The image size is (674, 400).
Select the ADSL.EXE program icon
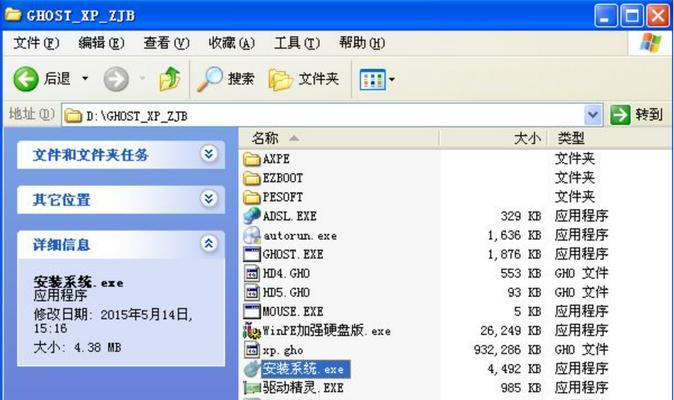coord(251,216)
